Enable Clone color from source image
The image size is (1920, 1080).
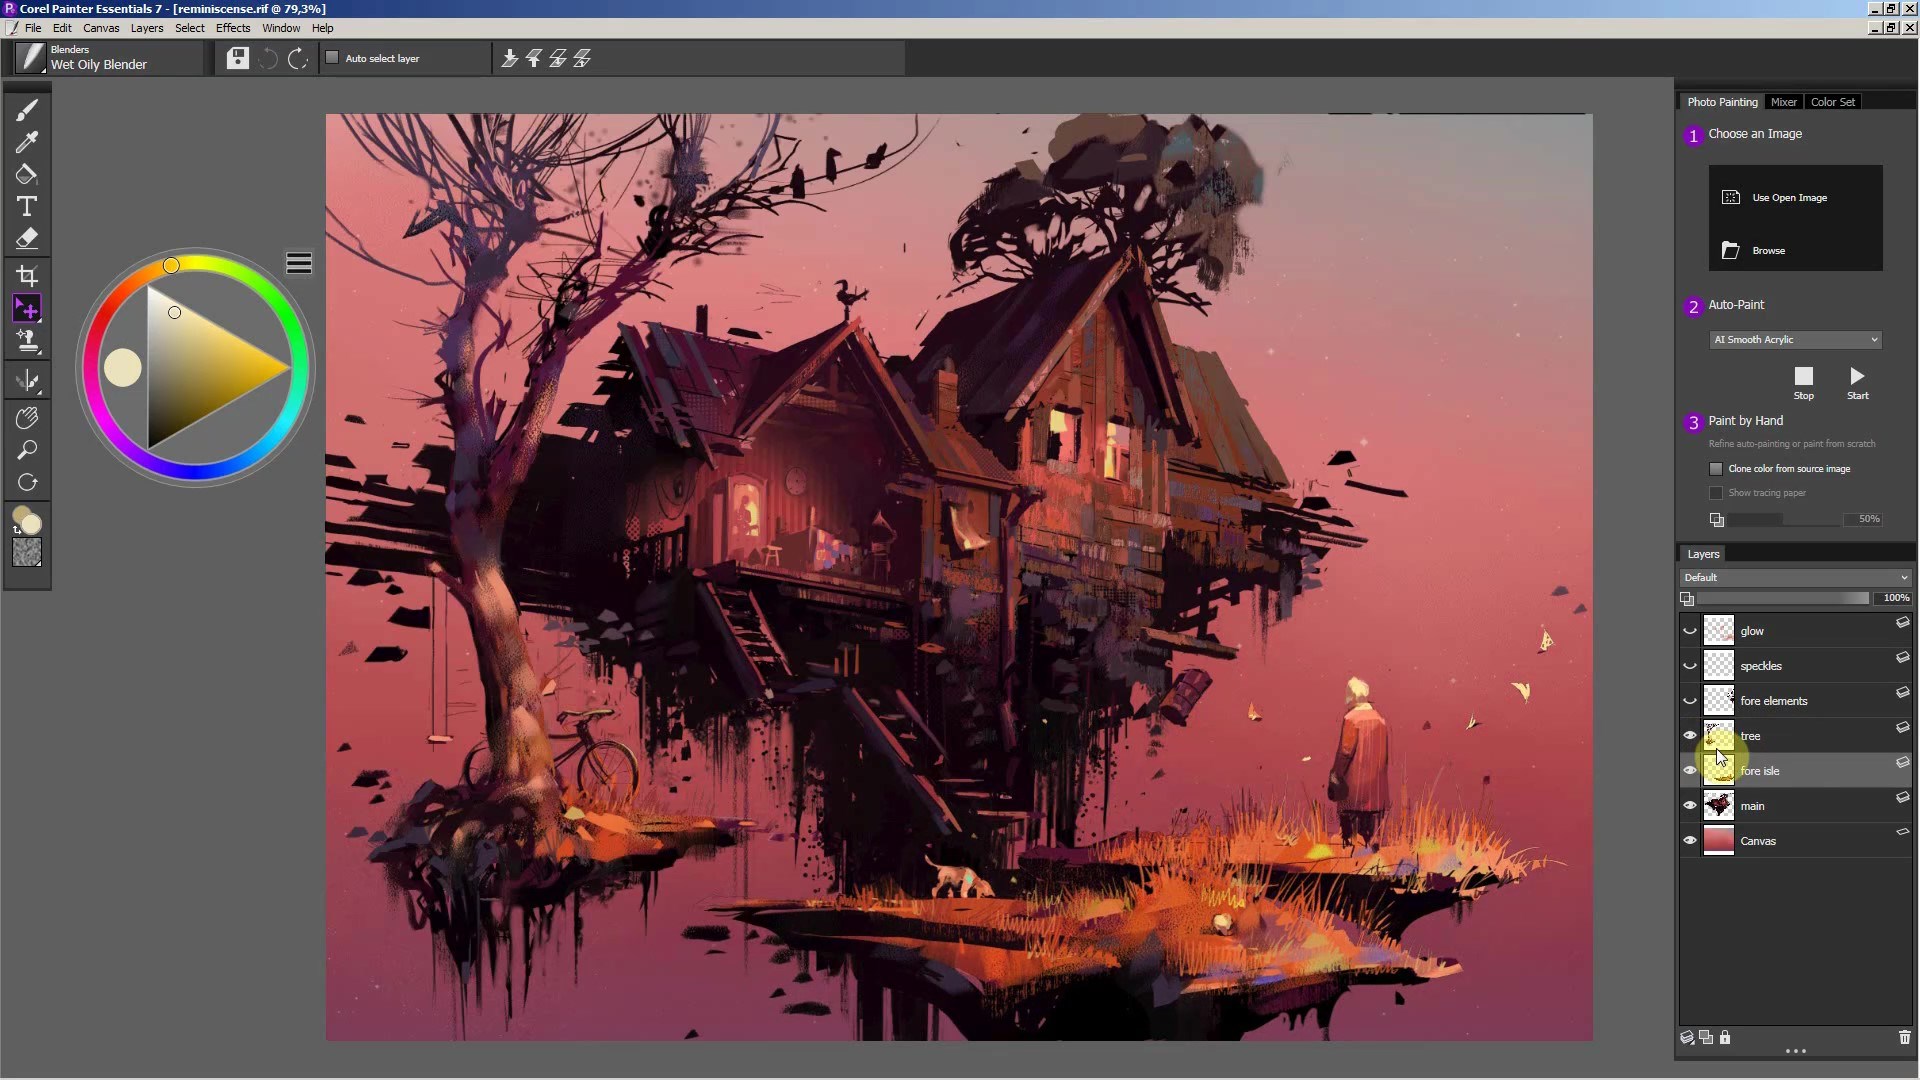click(1716, 469)
